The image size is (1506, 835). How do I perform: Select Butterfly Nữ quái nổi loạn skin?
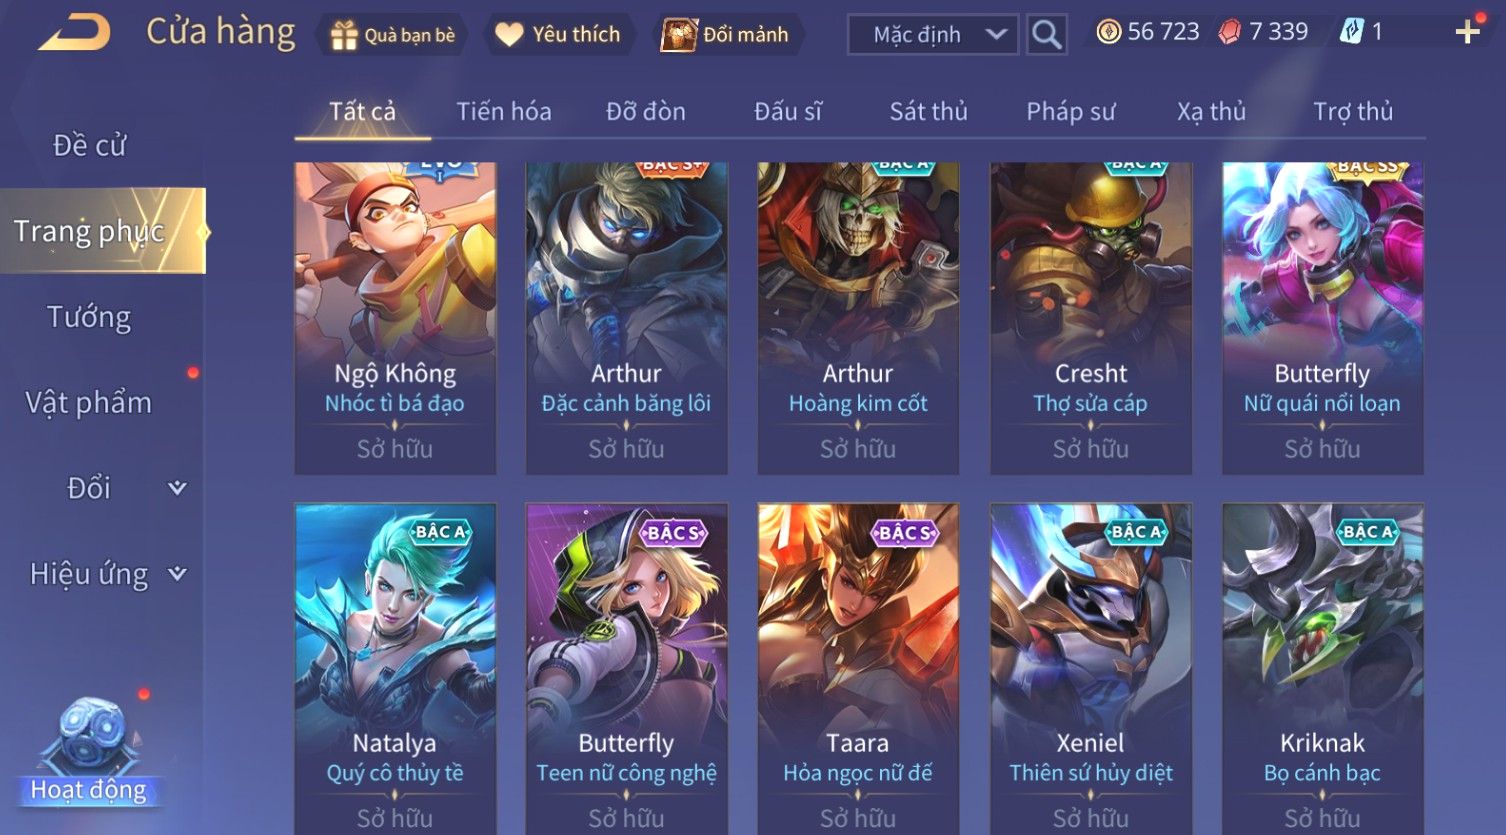click(x=1322, y=318)
